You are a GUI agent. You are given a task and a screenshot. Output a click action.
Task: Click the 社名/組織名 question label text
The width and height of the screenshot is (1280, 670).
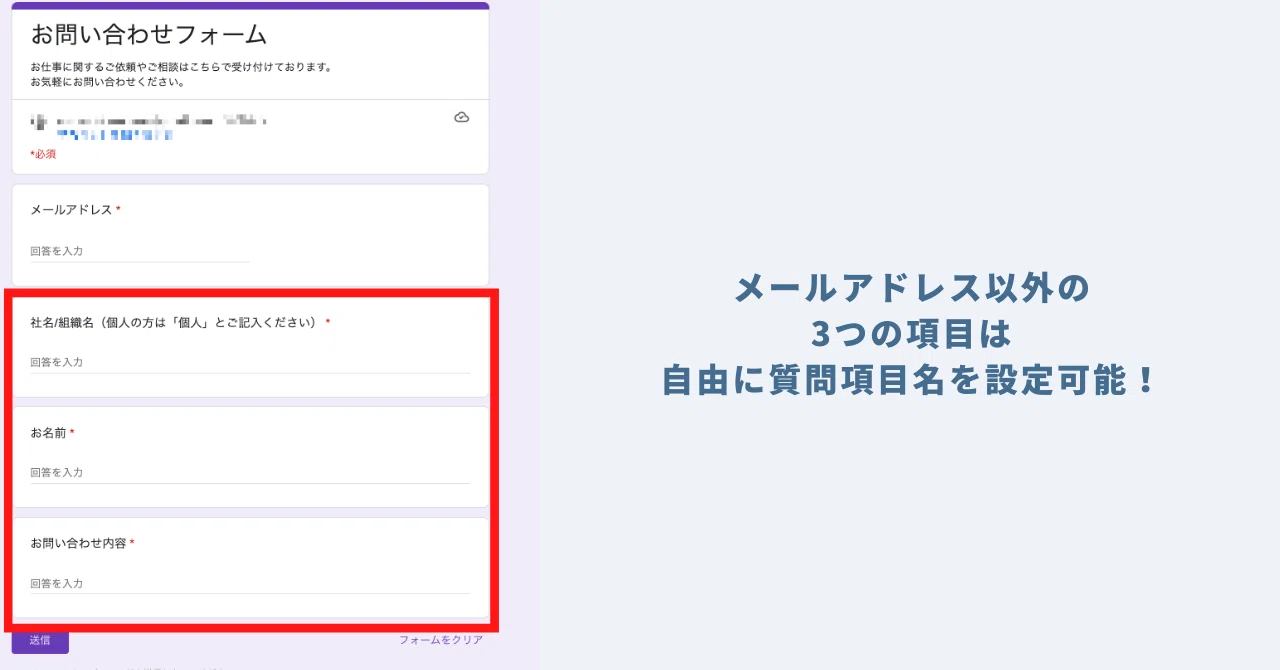pos(174,322)
